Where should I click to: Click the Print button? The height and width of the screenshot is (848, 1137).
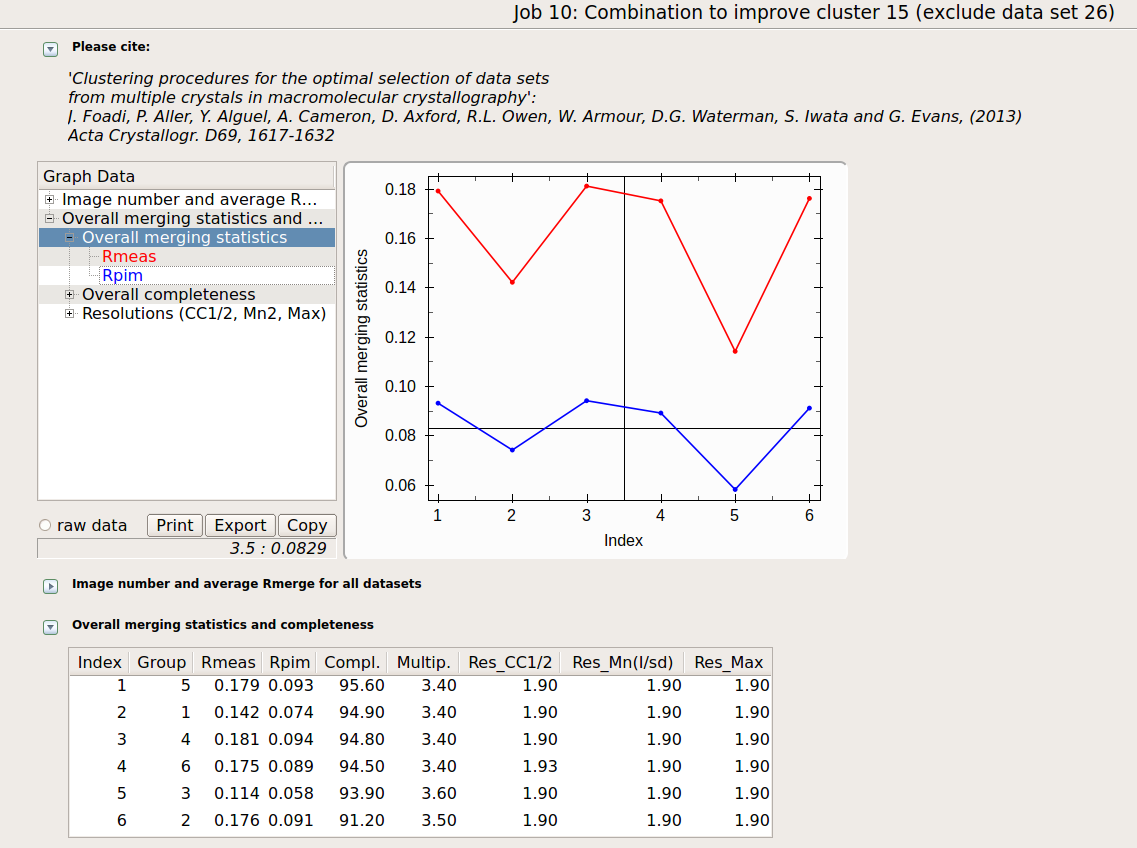click(175, 526)
